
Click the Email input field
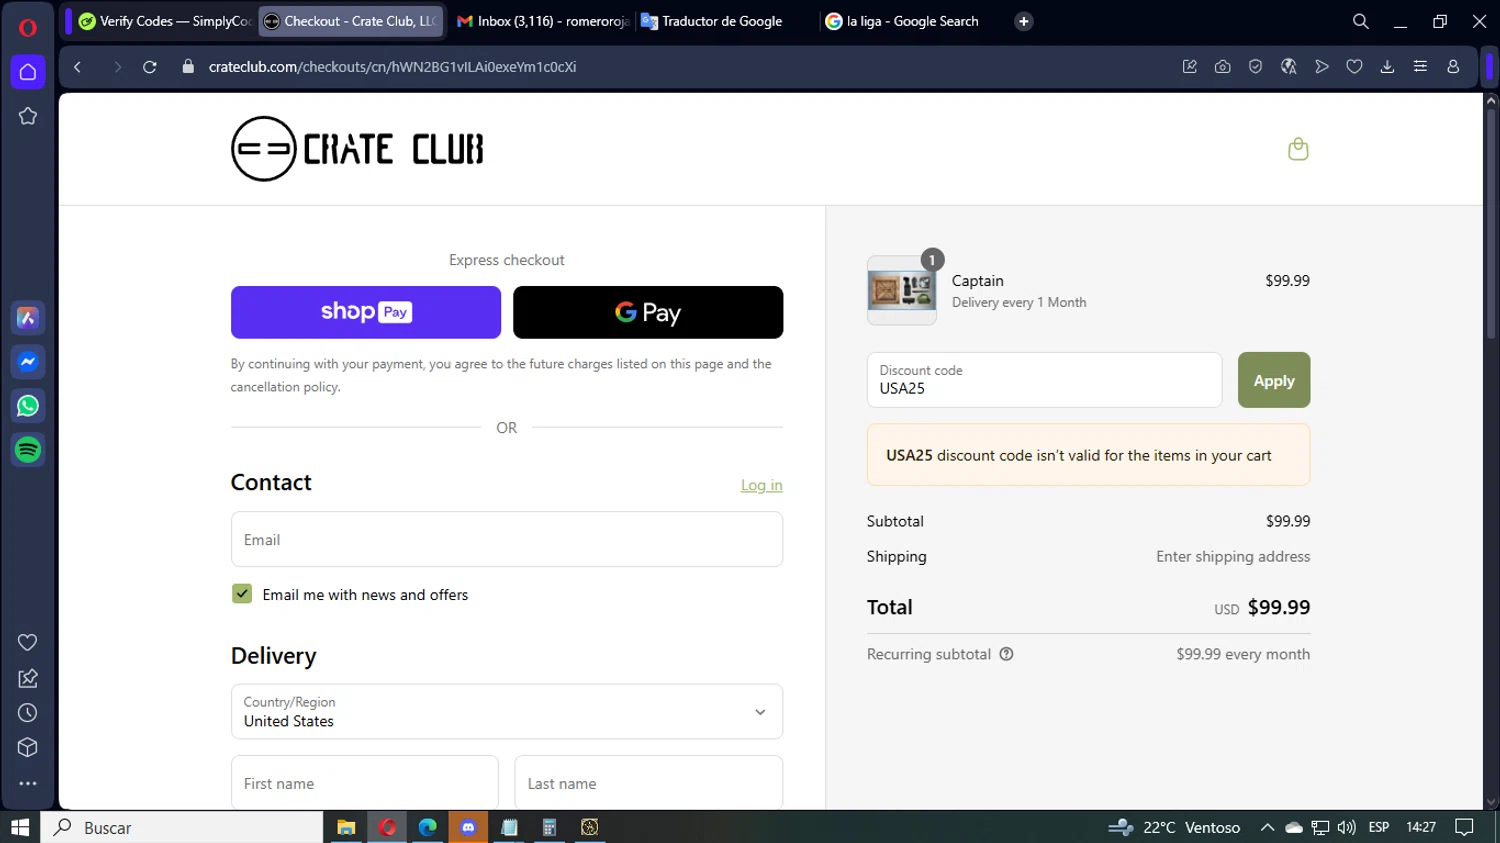coord(507,540)
